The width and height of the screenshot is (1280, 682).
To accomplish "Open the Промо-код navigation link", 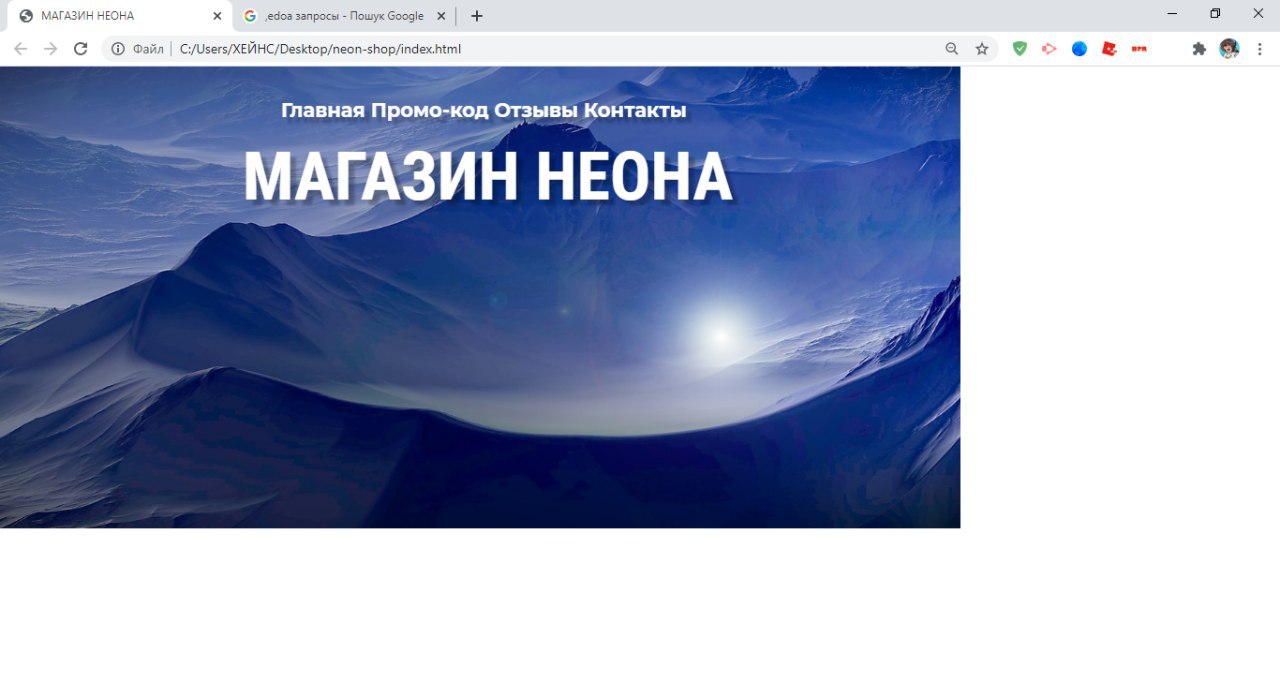I will (x=429, y=110).
